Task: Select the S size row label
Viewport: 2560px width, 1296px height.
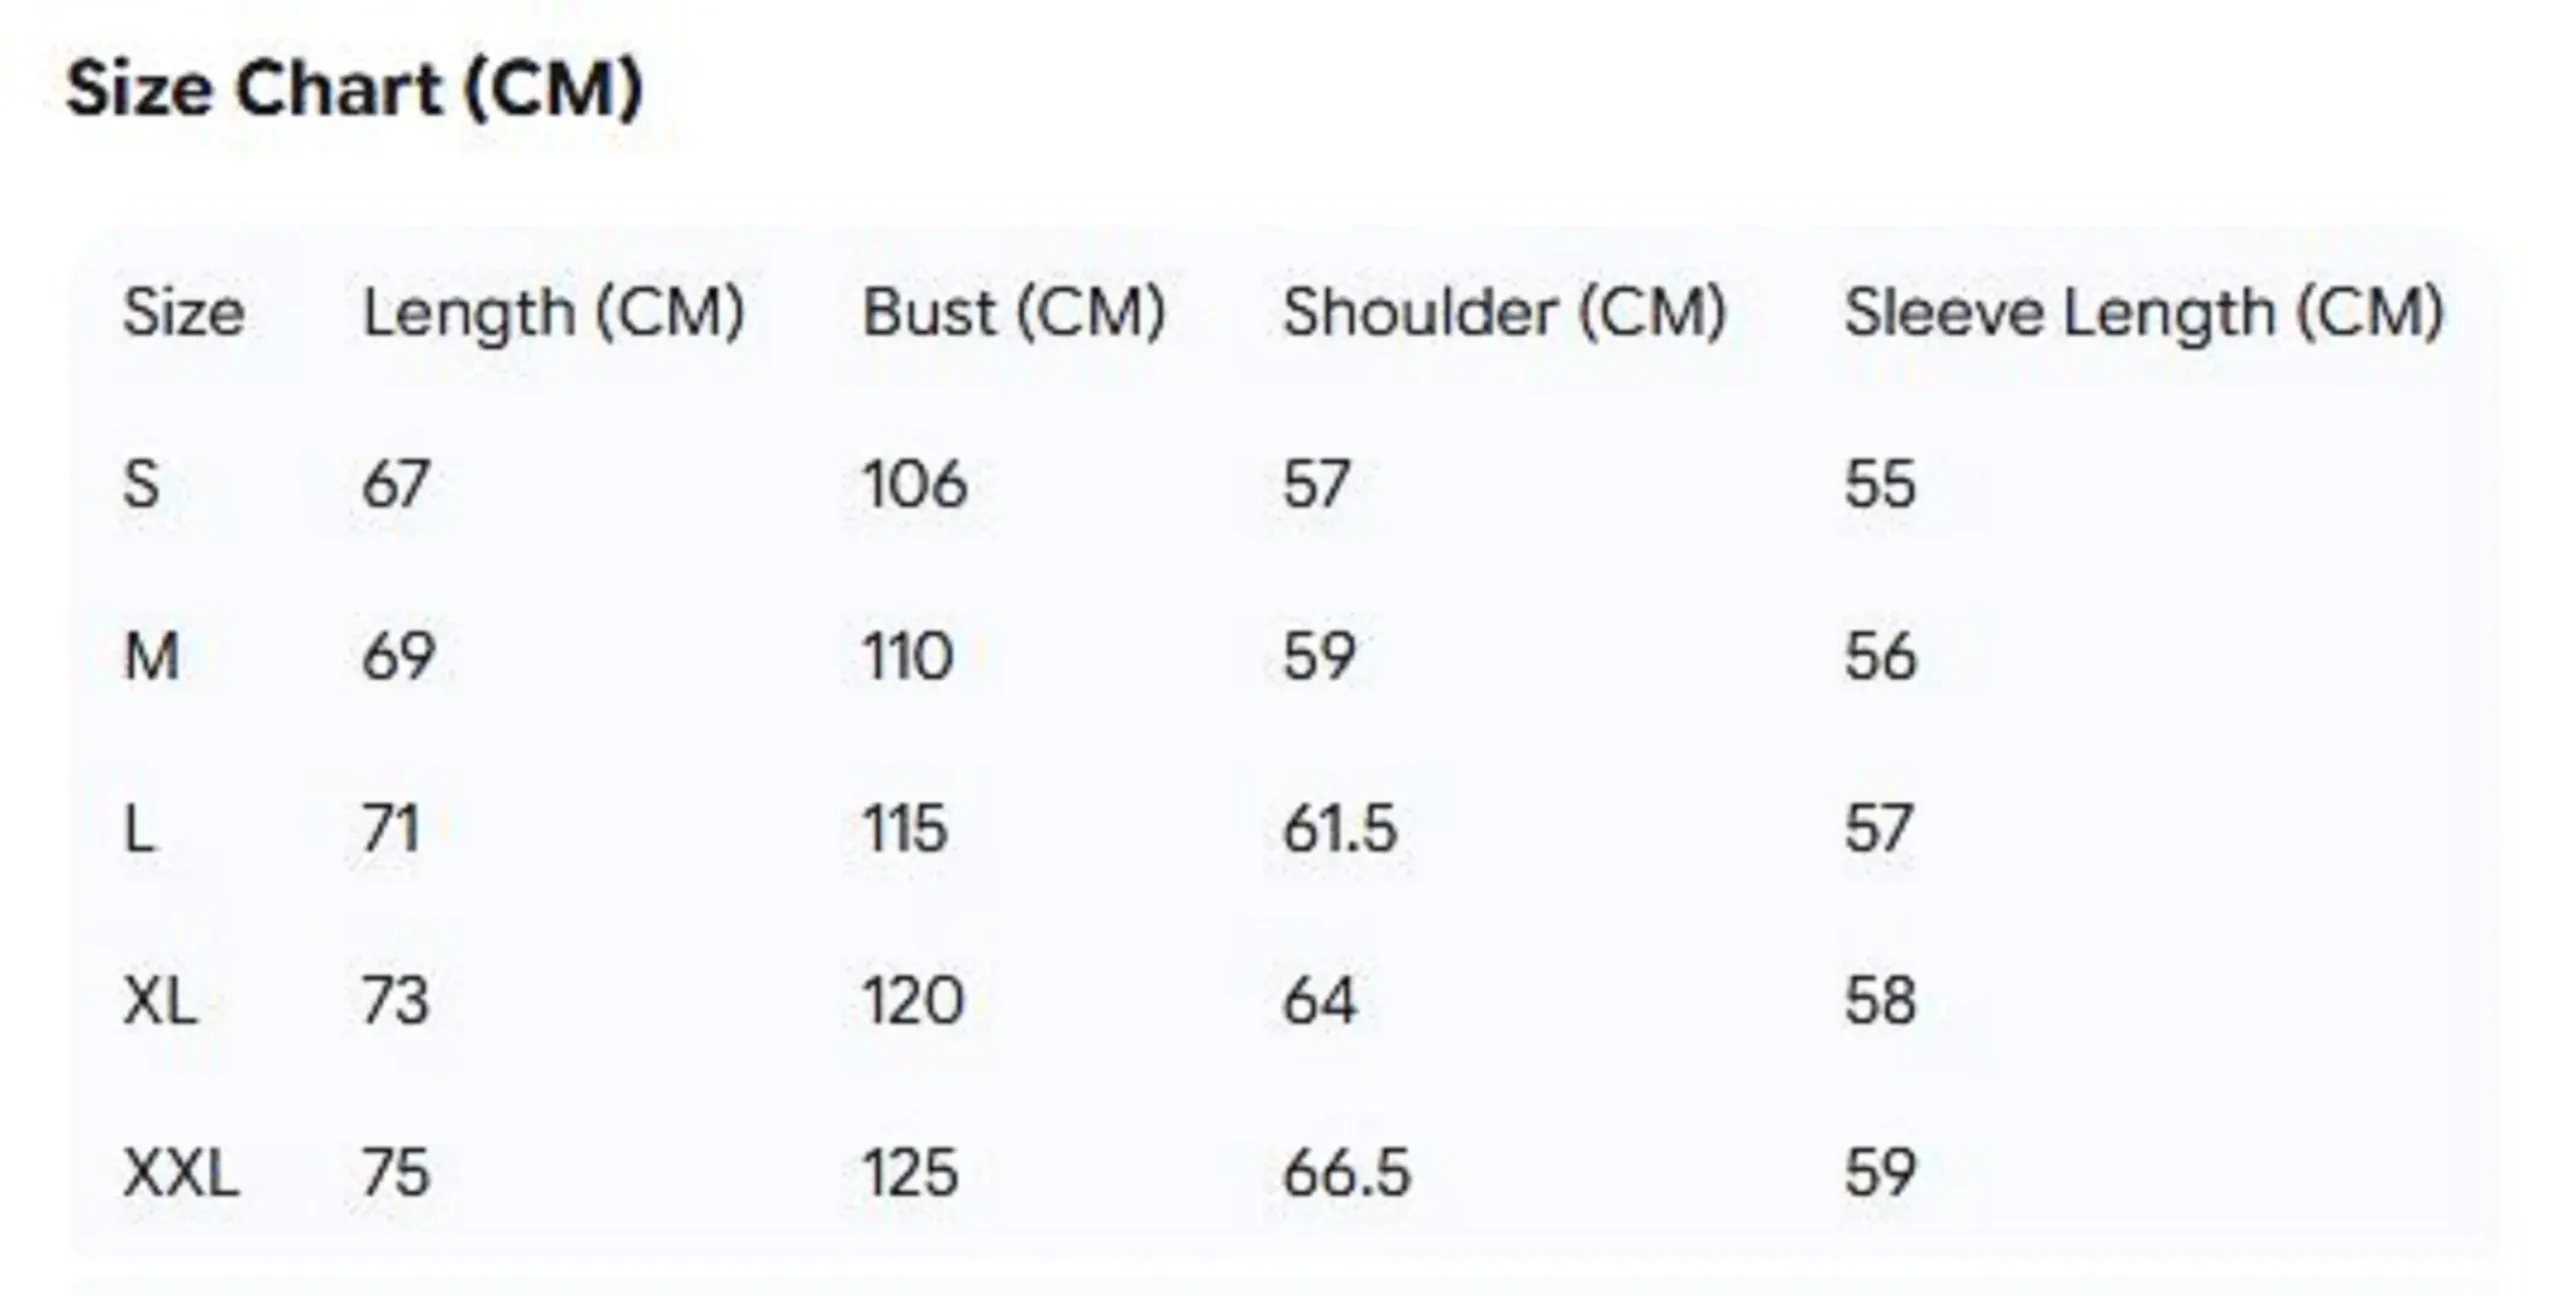Action: point(141,485)
